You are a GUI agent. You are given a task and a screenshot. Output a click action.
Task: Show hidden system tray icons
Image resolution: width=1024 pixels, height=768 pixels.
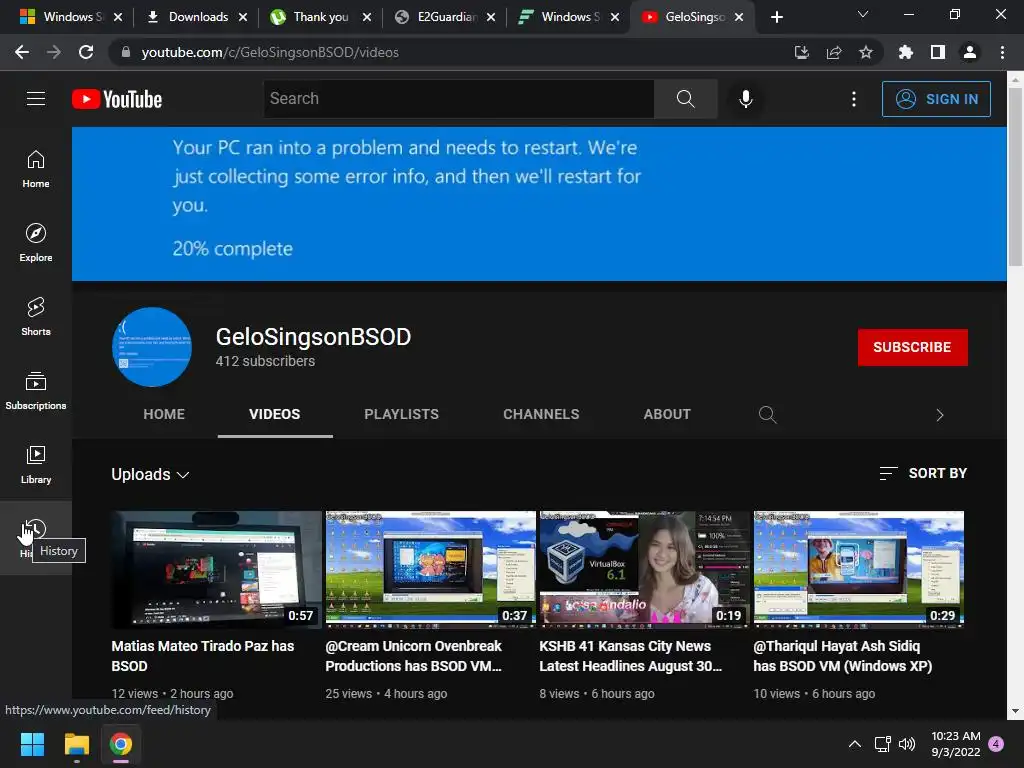[x=854, y=744]
